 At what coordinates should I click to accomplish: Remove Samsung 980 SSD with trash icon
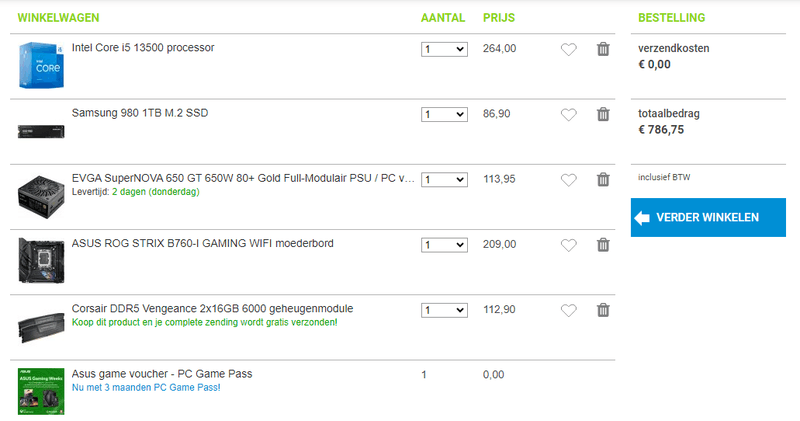coord(603,114)
